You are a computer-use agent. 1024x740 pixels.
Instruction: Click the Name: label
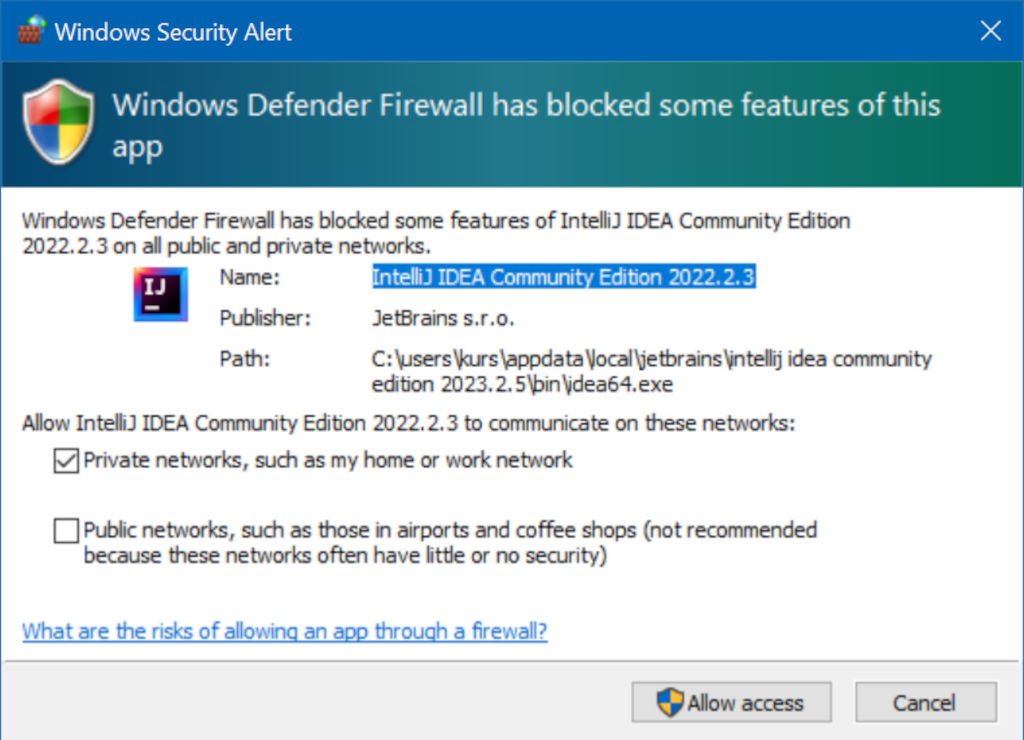click(x=249, y=278)
